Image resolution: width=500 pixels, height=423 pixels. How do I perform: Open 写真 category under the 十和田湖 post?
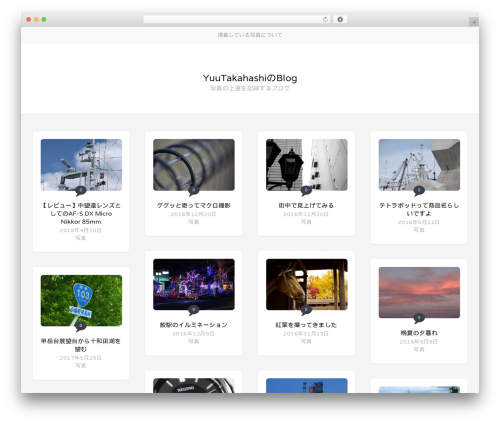81,365
